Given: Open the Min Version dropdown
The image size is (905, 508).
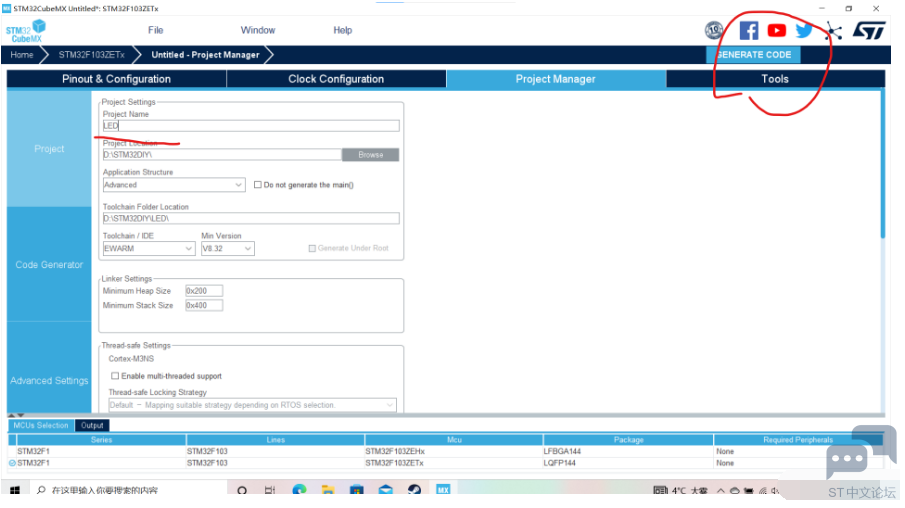Looking at the screenshot, I should coord(227,248).
